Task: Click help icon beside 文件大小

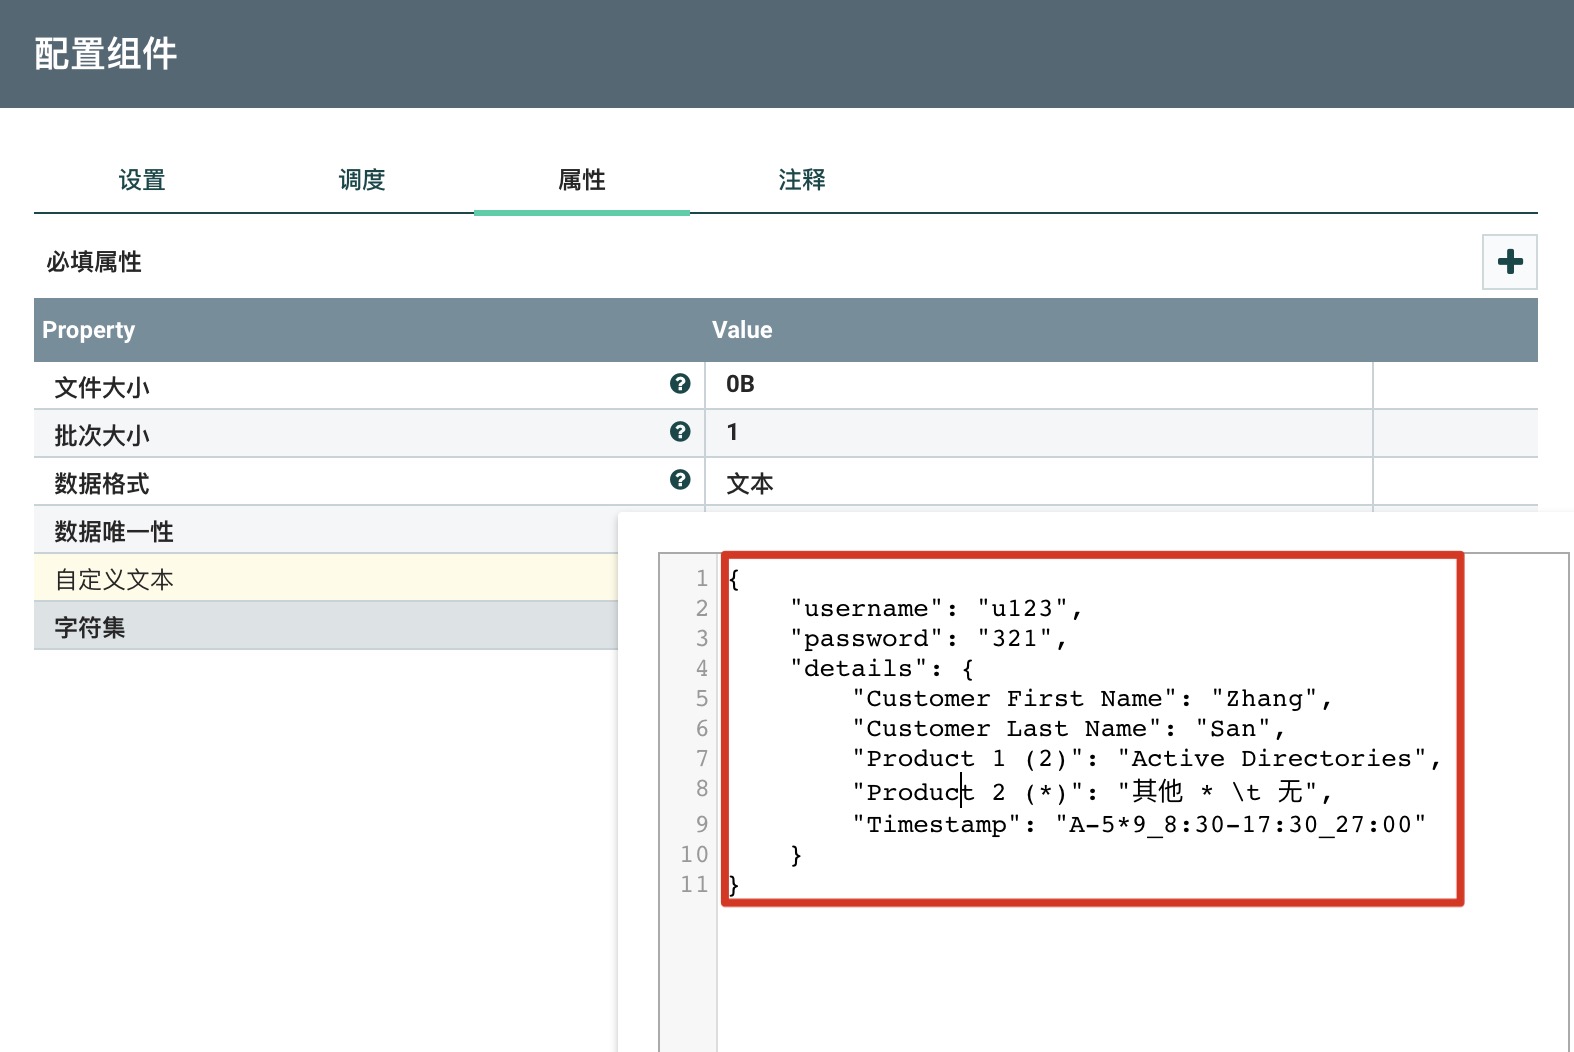Action: pos(680,384)
